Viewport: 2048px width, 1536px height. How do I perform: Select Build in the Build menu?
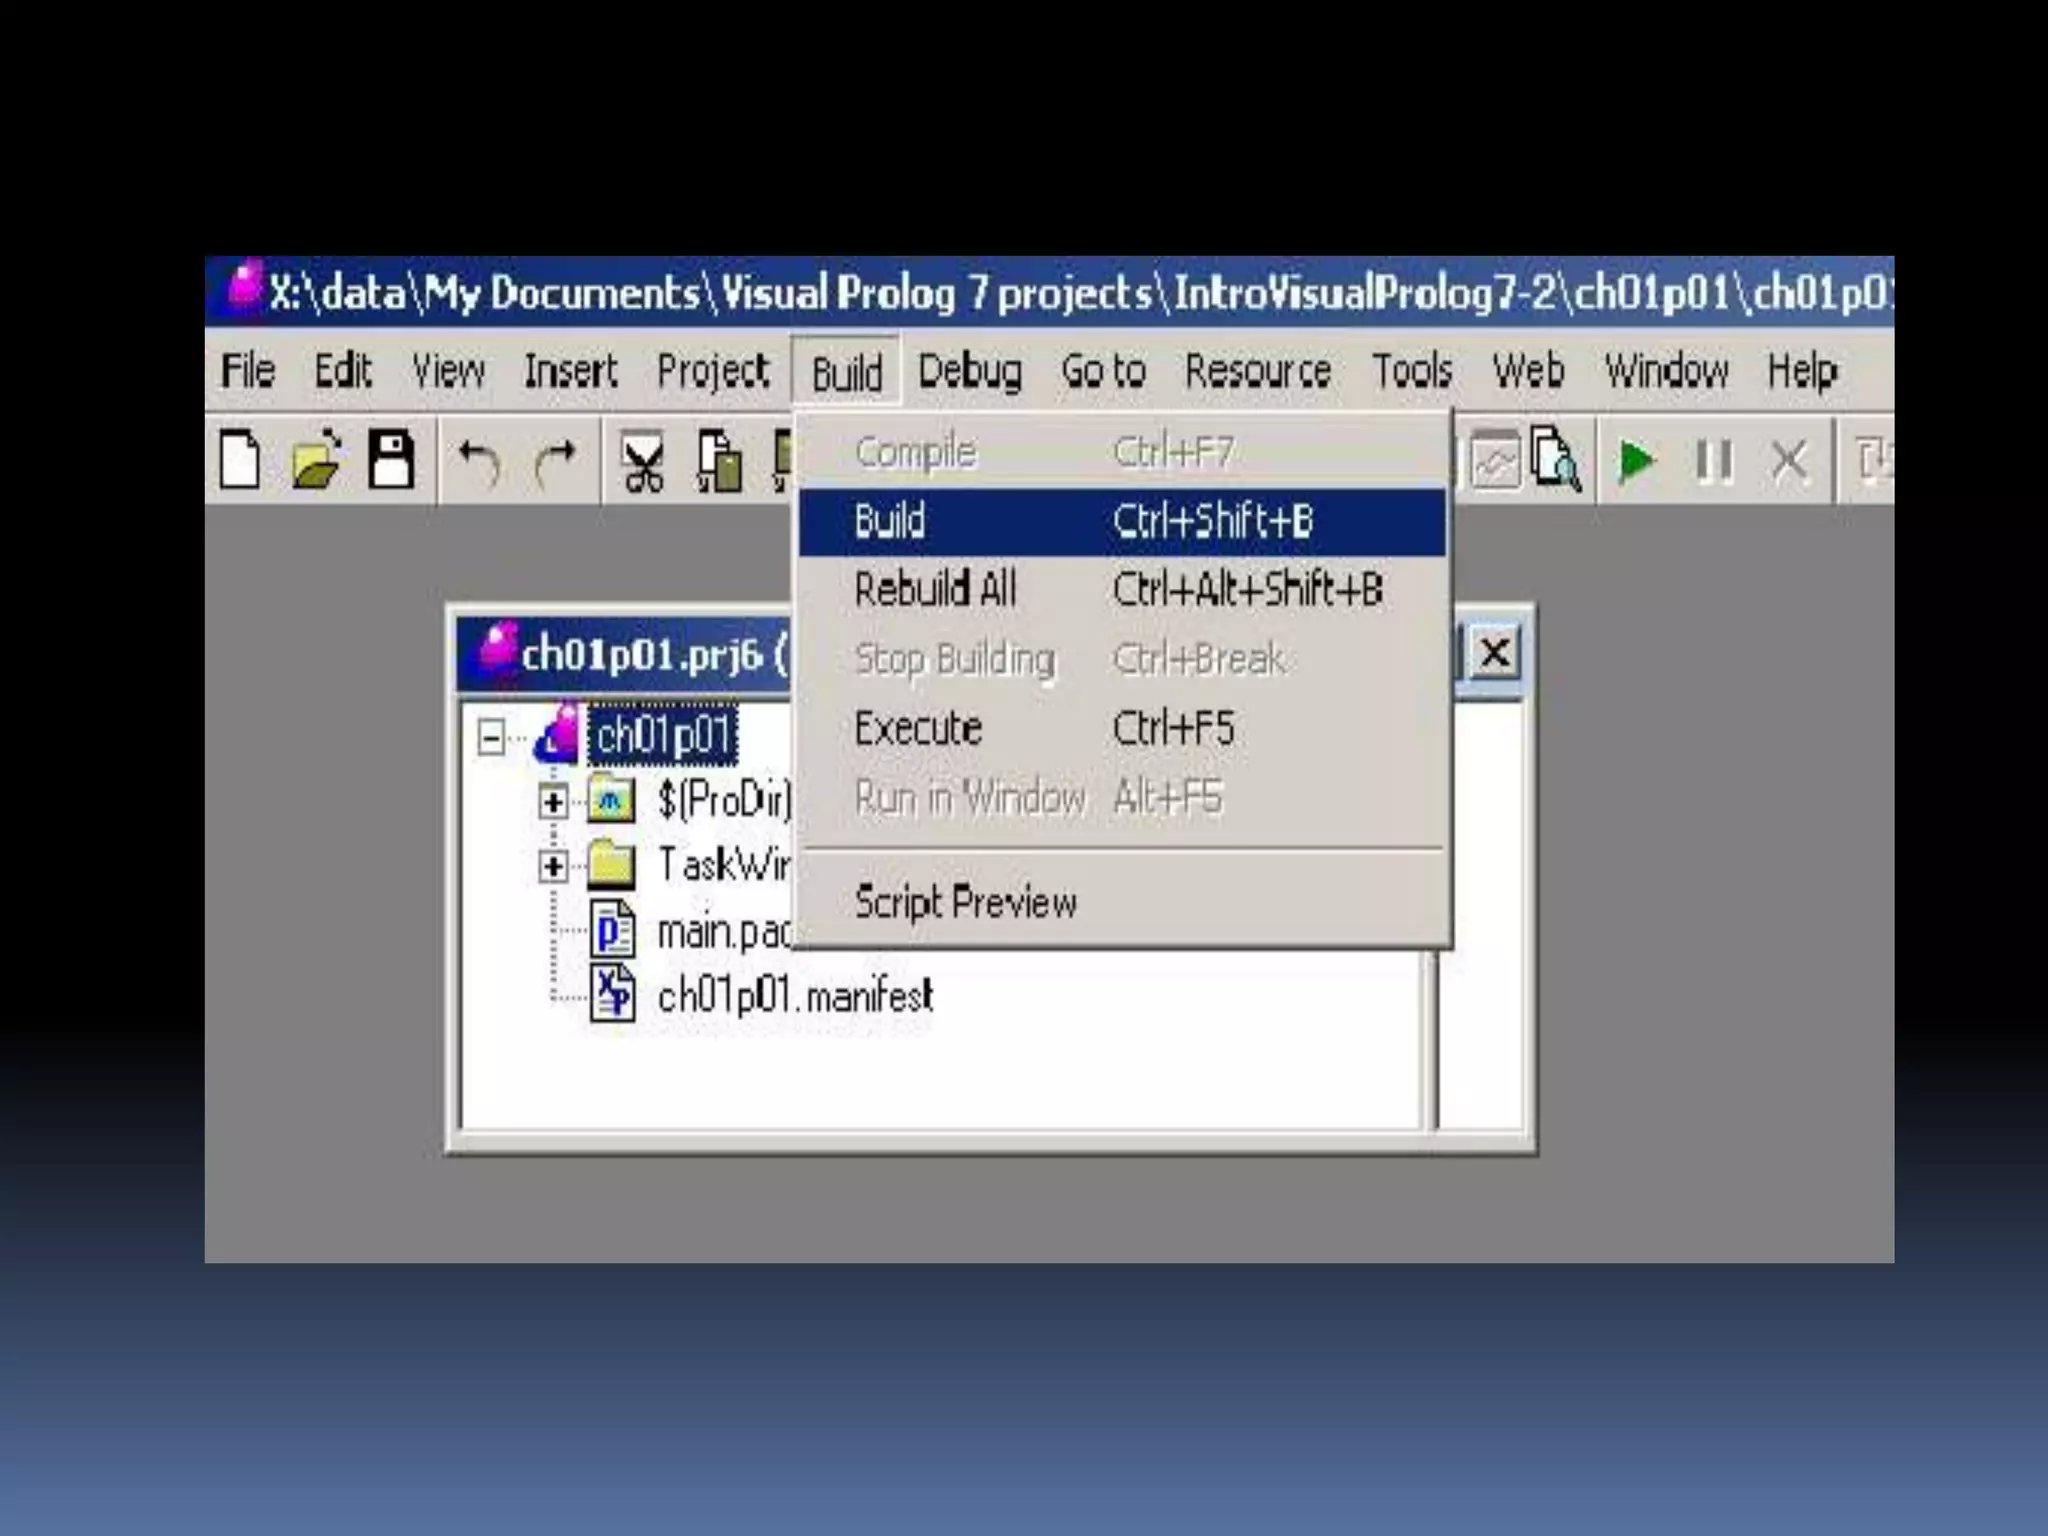[890, 522]
